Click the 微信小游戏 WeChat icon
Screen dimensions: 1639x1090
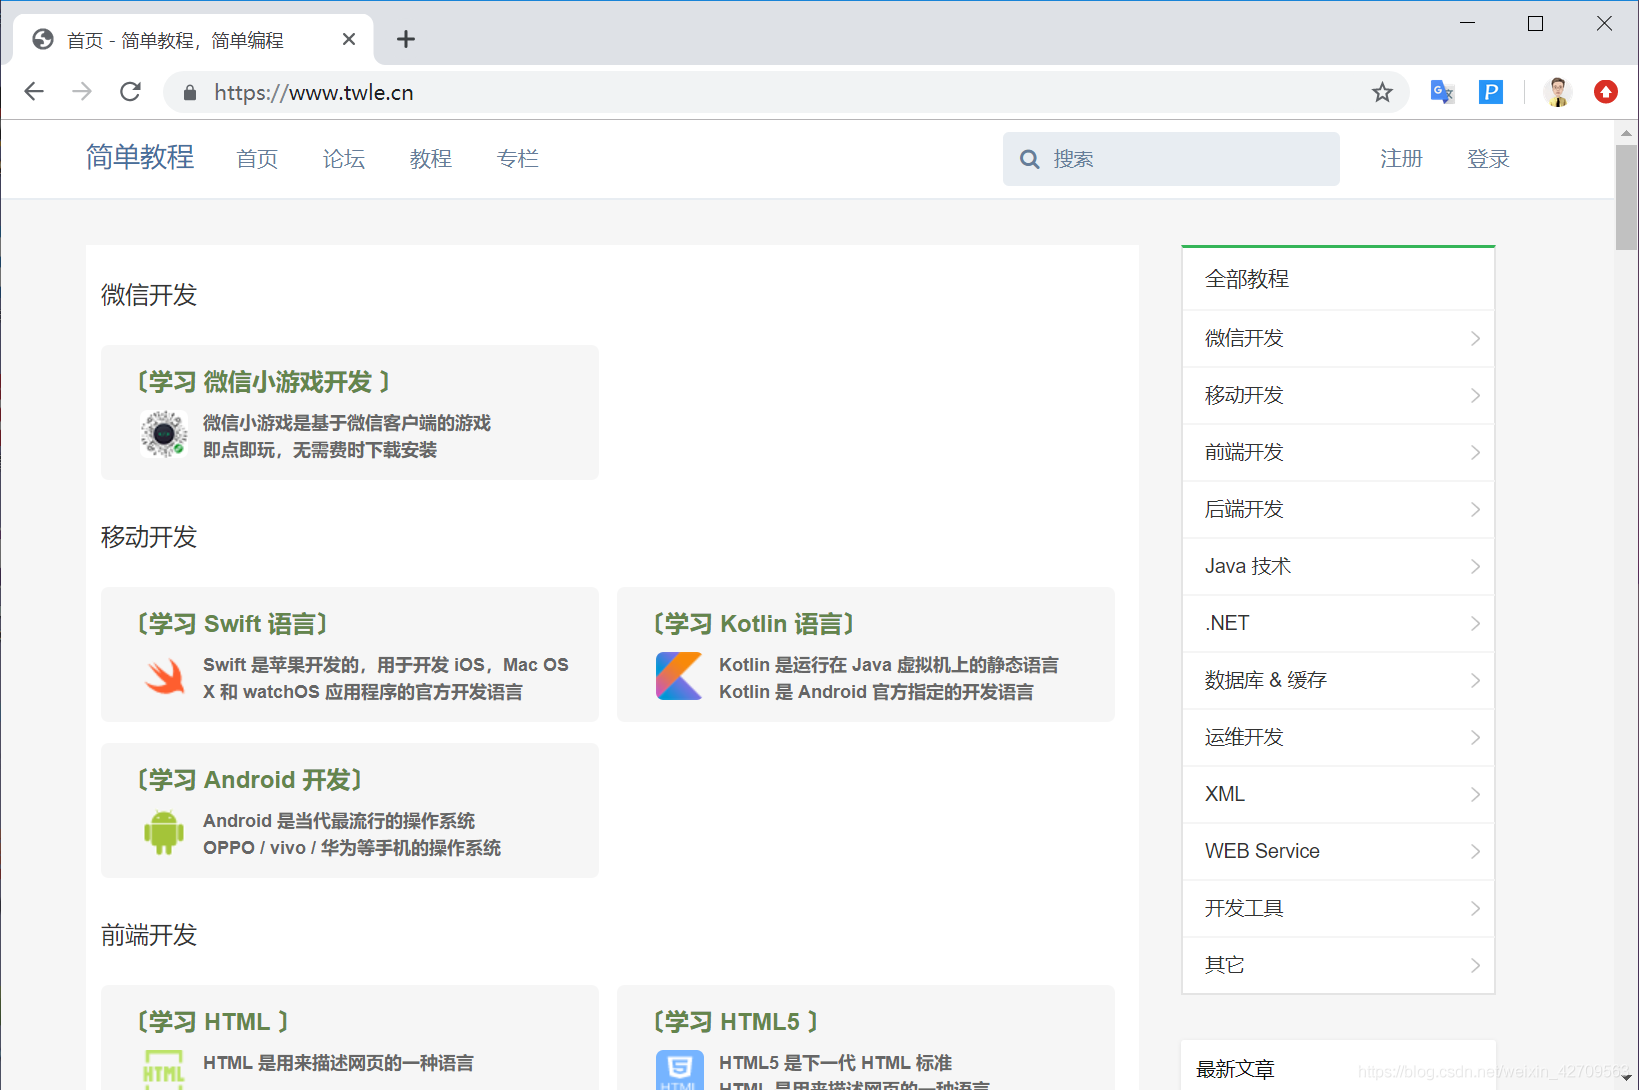(164, 435)
